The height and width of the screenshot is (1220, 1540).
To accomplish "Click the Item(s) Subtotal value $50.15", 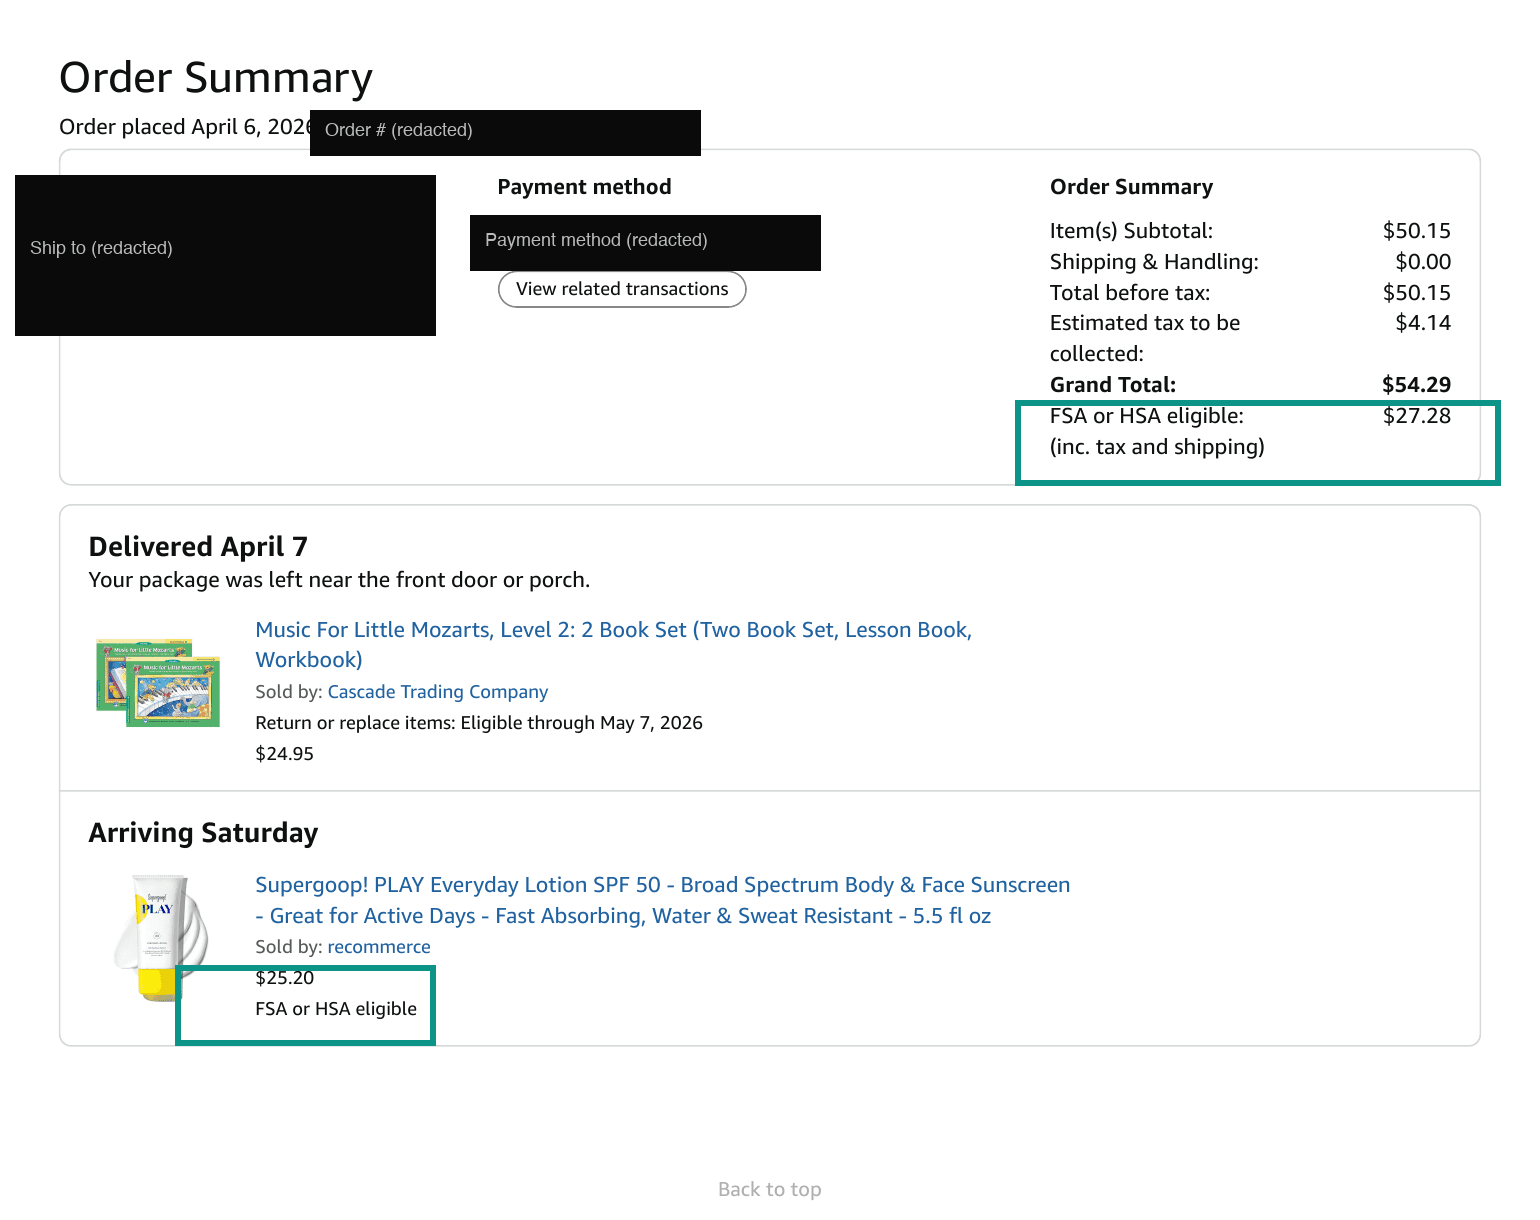I will (1416, 231).
